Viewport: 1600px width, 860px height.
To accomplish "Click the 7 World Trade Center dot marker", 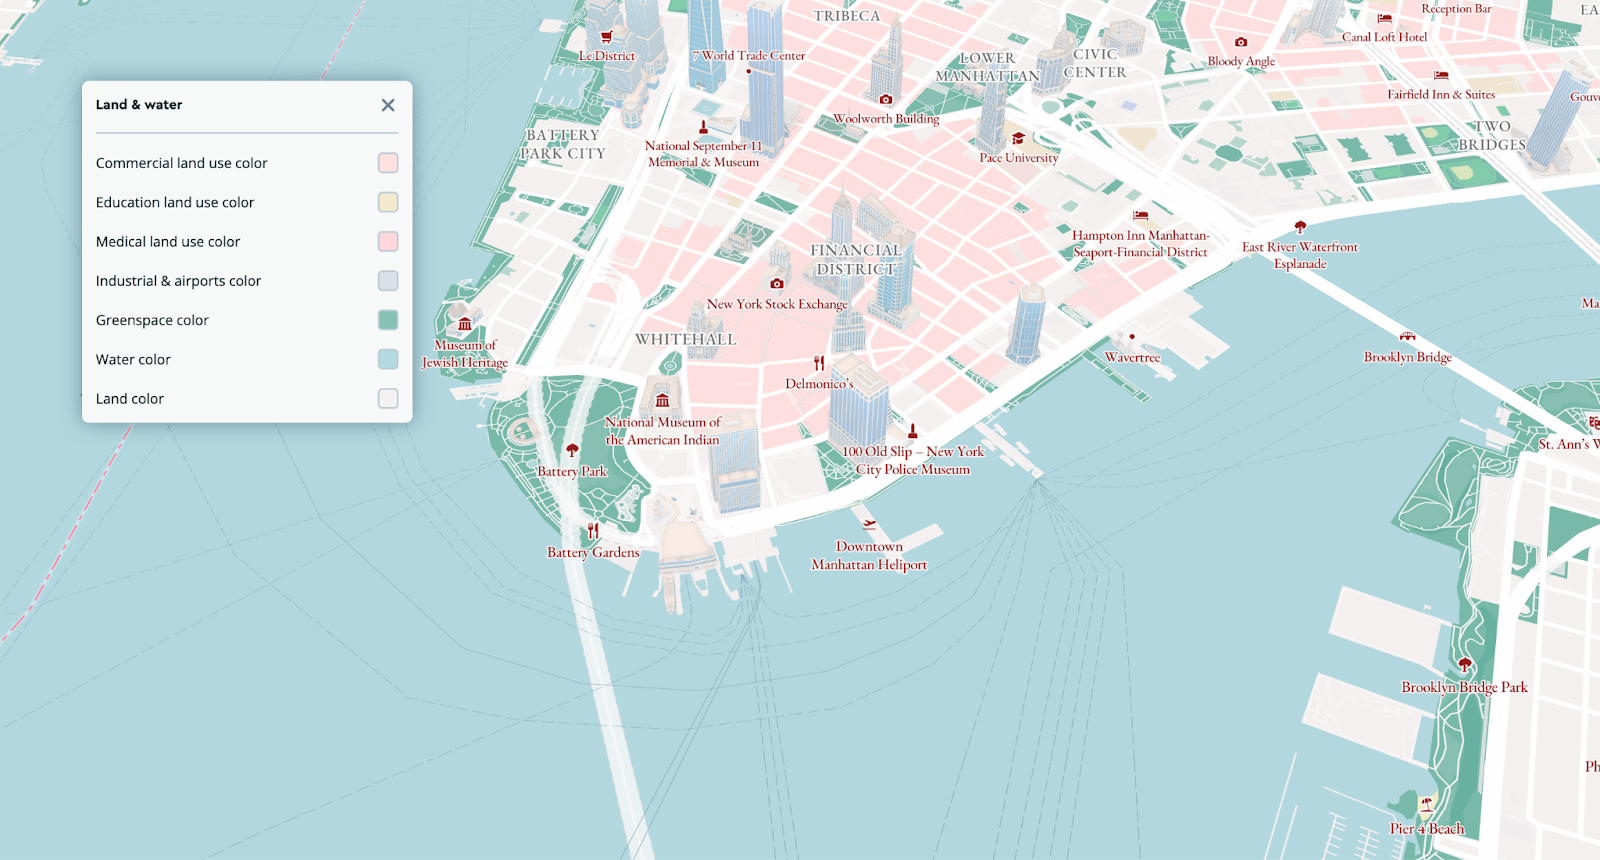I will [748, 71].
